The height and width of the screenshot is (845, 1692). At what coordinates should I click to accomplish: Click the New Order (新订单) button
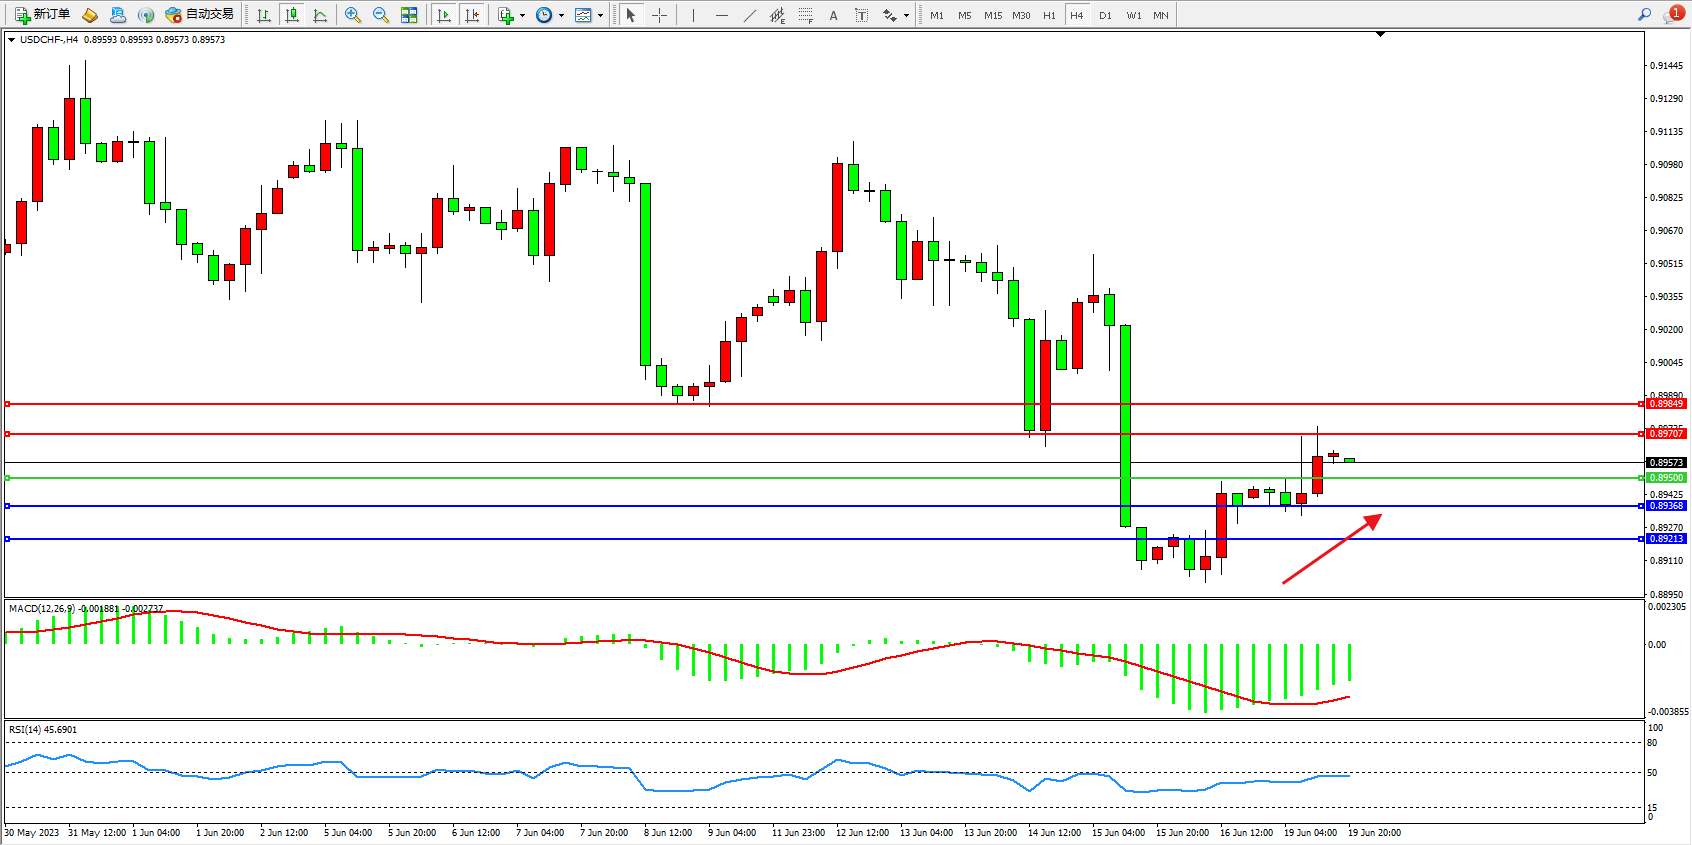42,15
